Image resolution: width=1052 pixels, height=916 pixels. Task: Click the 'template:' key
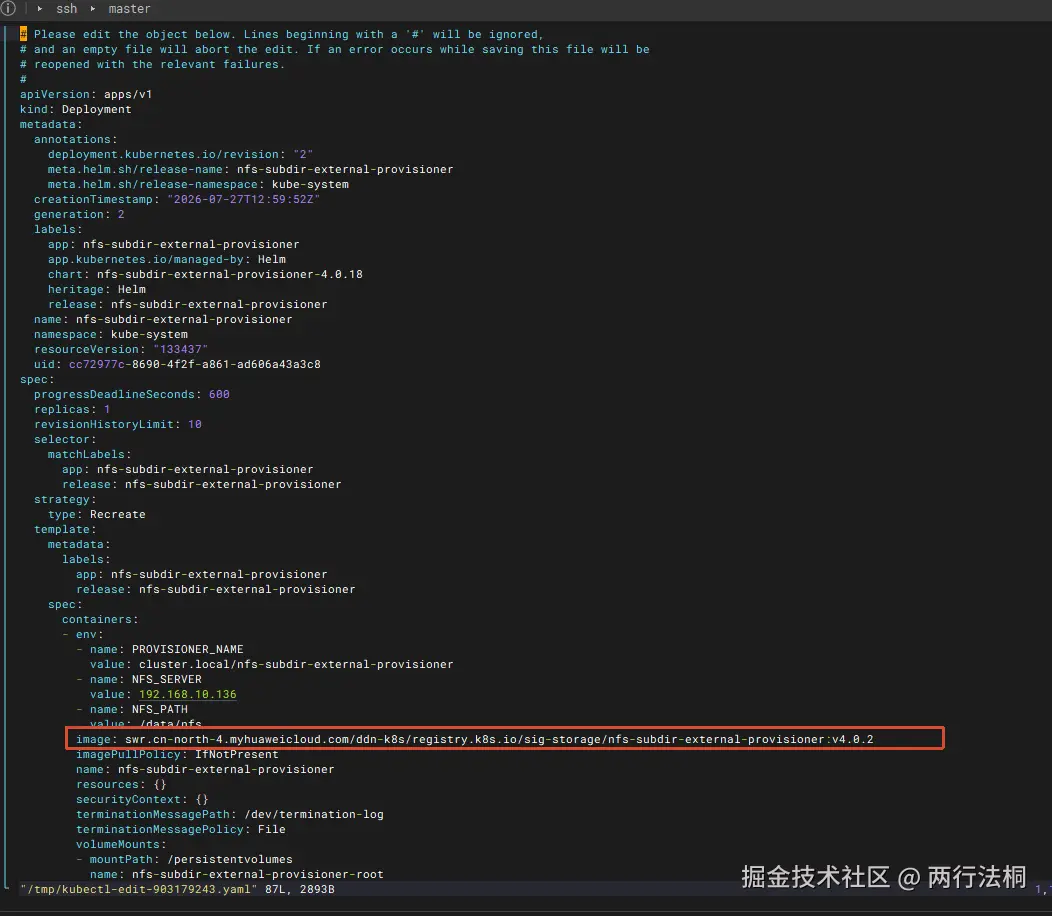coord(65,529)
